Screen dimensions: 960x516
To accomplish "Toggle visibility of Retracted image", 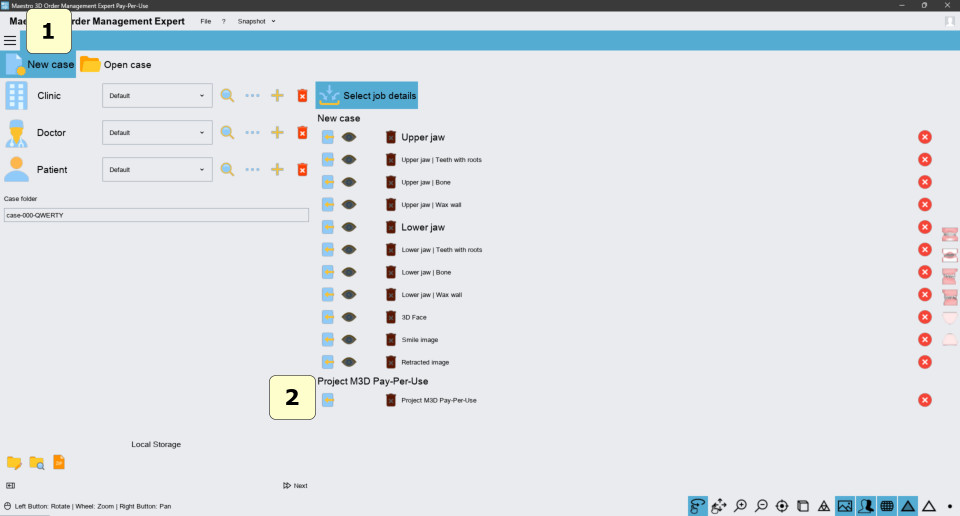I will click(x=349, y=362).
